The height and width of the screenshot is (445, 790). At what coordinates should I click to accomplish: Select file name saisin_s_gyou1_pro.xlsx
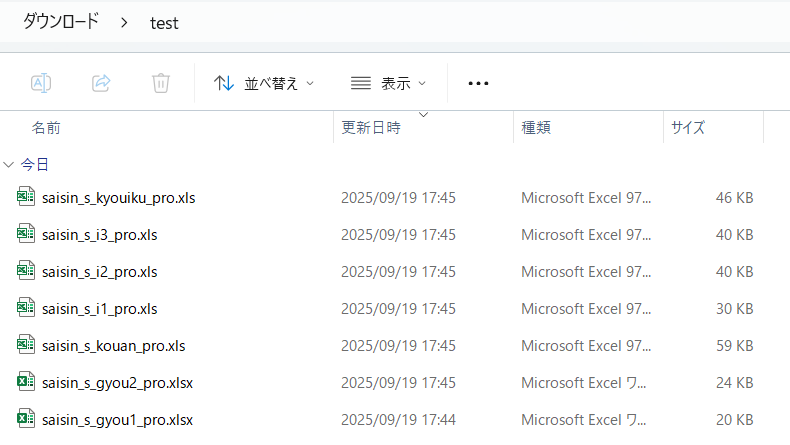(x=117, y=420)
